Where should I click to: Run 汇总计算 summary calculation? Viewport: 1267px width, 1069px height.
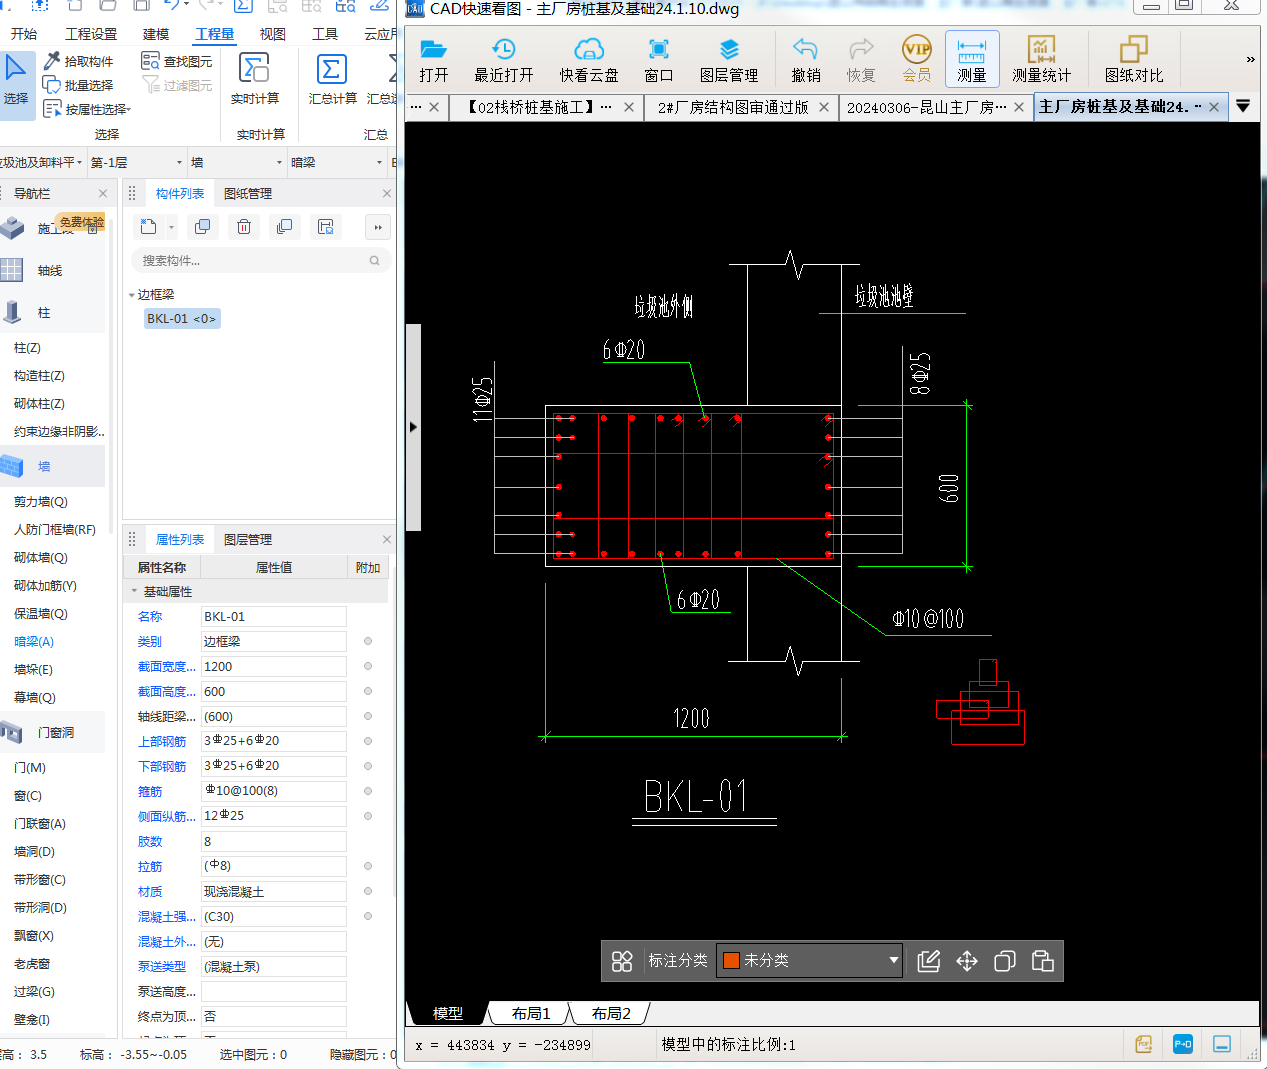tap(332, 79)
